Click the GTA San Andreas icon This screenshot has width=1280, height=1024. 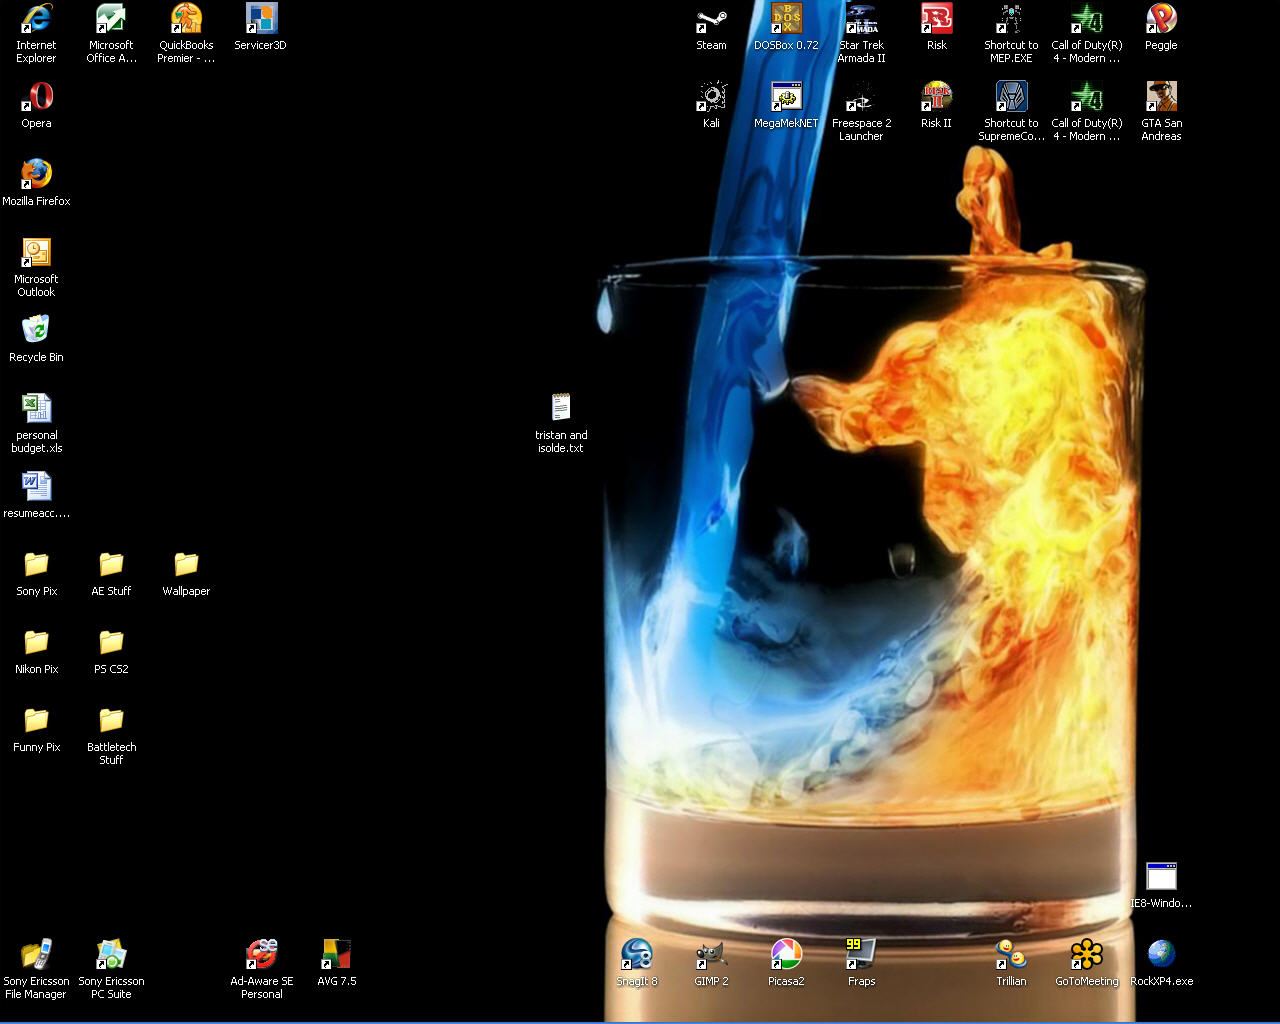pyautogui.click(x=1161, y=97)
